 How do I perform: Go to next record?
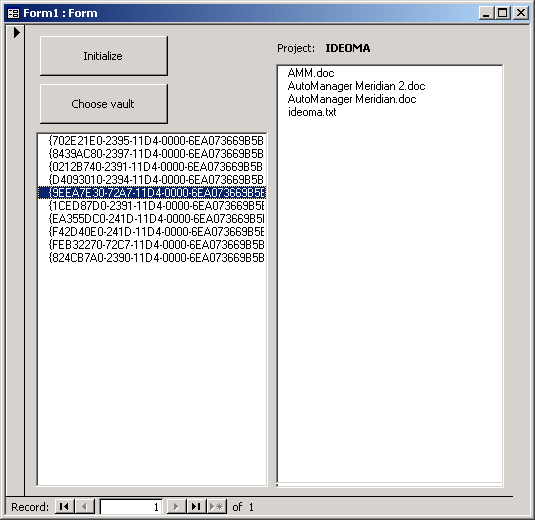pos(176,507)
